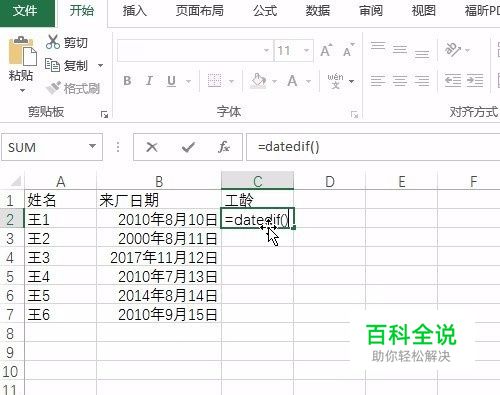Open Clipboard (剪贴板) group dialog launcher

pyautogui.click(x=104, y=115)
